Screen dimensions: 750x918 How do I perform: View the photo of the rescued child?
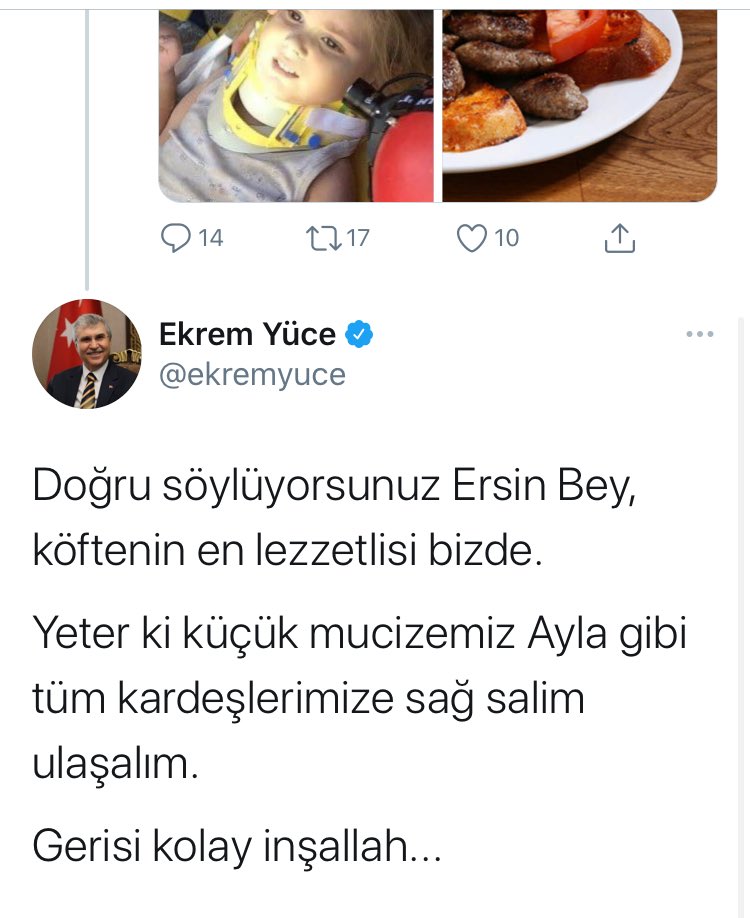[296, 106]
